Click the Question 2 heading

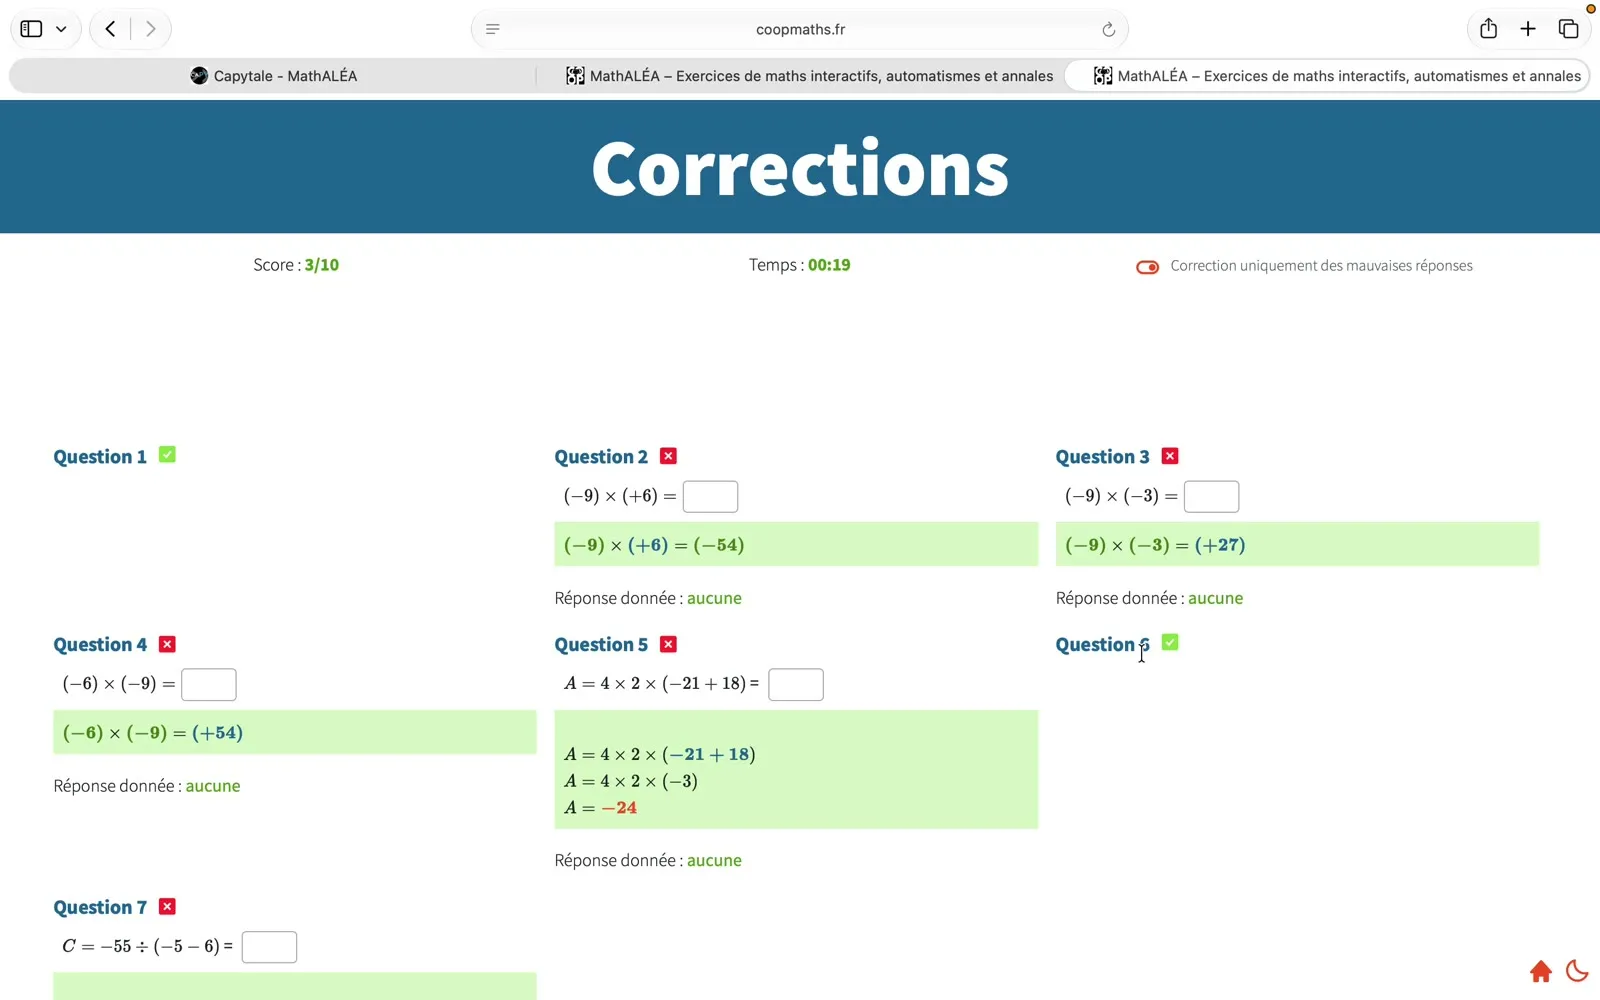[x=601, y=457]
